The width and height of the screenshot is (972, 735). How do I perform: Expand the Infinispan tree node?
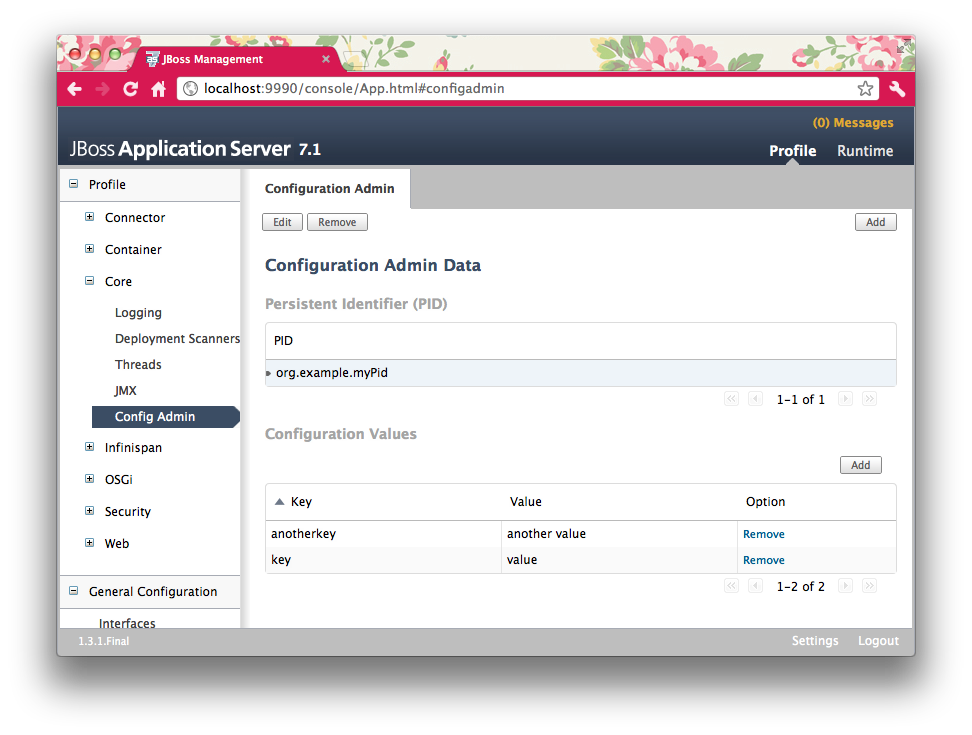[x=90, y=447]
